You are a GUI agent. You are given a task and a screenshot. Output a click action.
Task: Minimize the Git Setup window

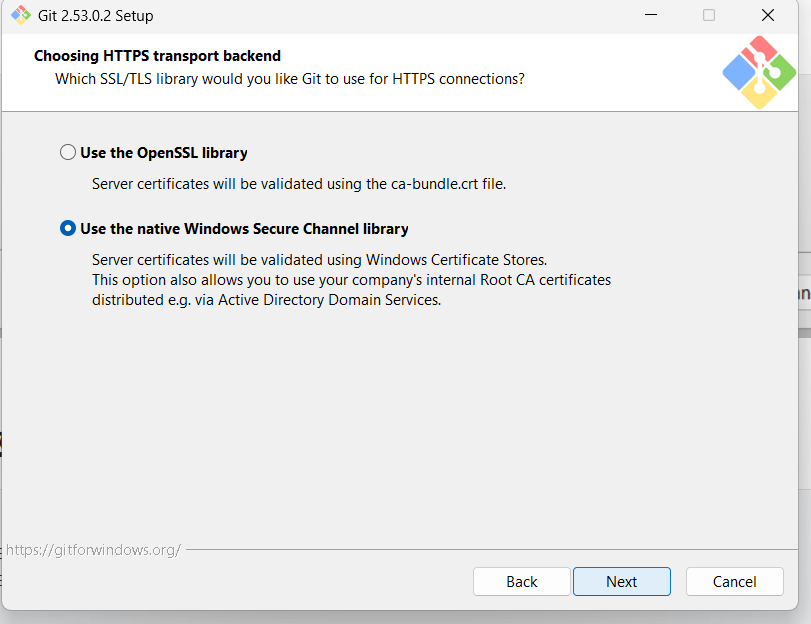point(651,15)
